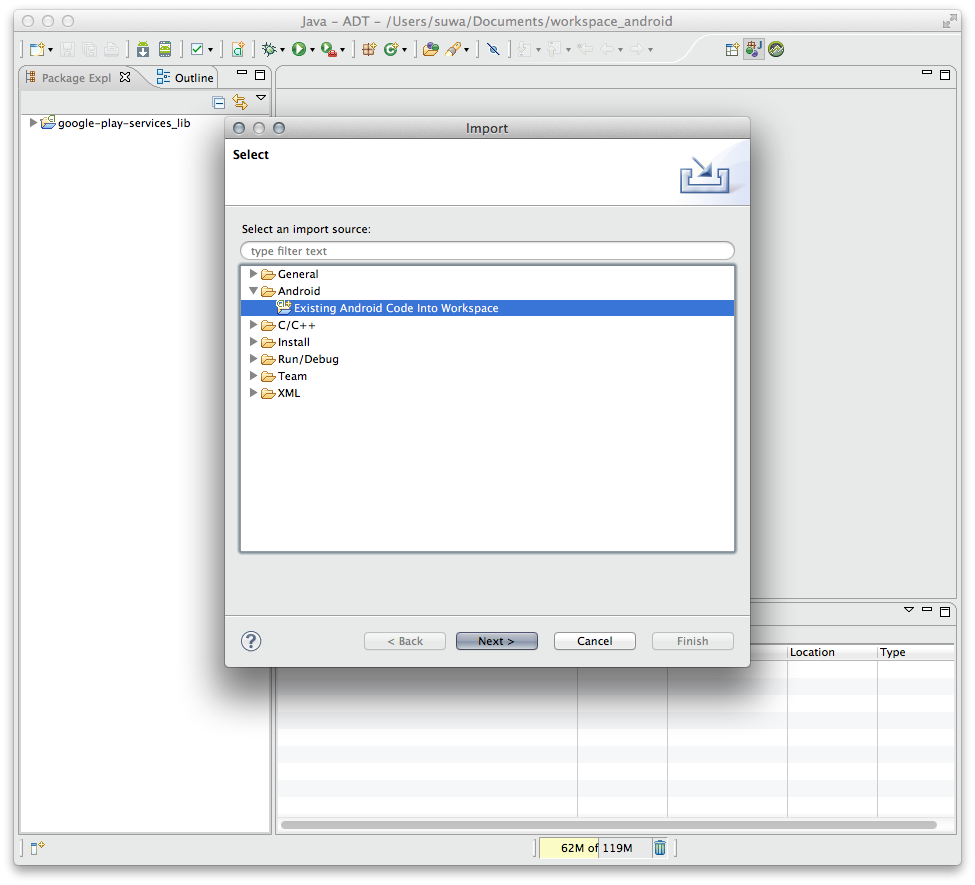This screenshot has height=885, width=975.
Task: Click Collapse All in Package Explorer
Action: click(219, 102)
